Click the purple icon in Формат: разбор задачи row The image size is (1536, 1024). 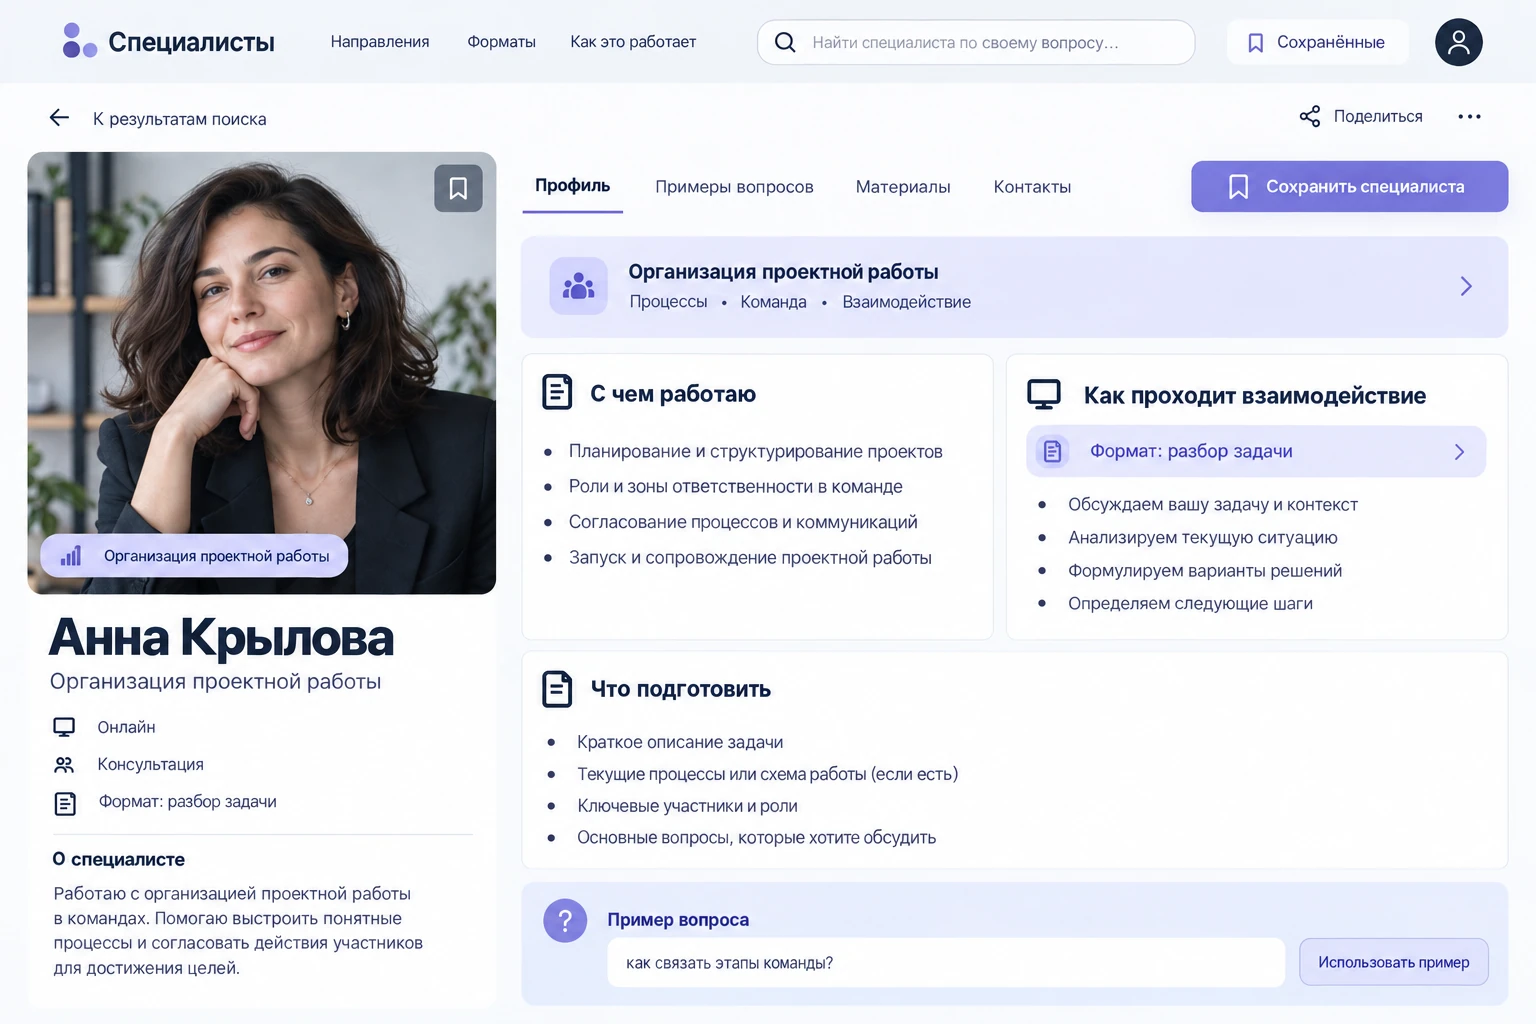click(1052, 452)
